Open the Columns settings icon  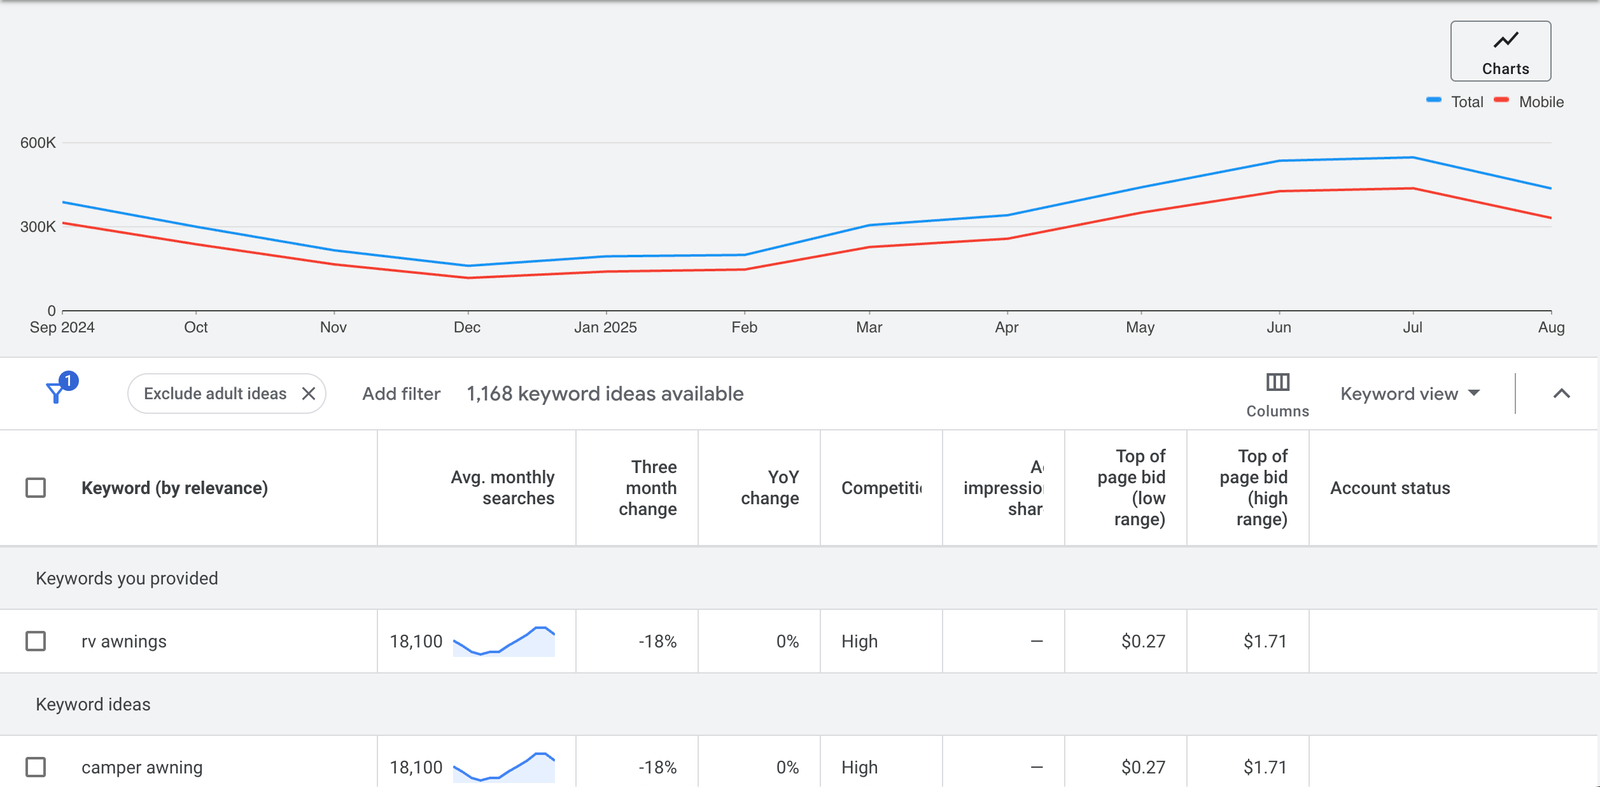pyautogui.click(x=1277, y=383)
